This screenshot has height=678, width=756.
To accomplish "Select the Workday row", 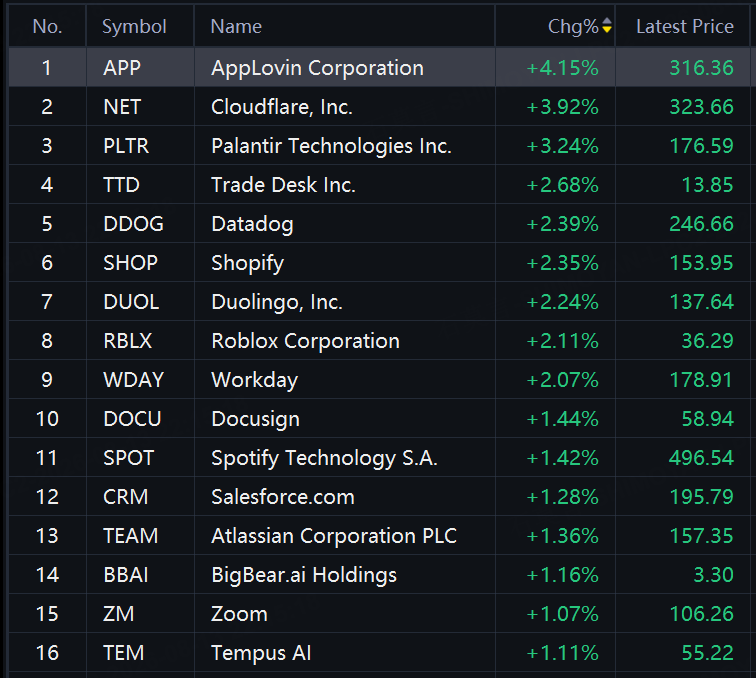I will tap(379, 380).
